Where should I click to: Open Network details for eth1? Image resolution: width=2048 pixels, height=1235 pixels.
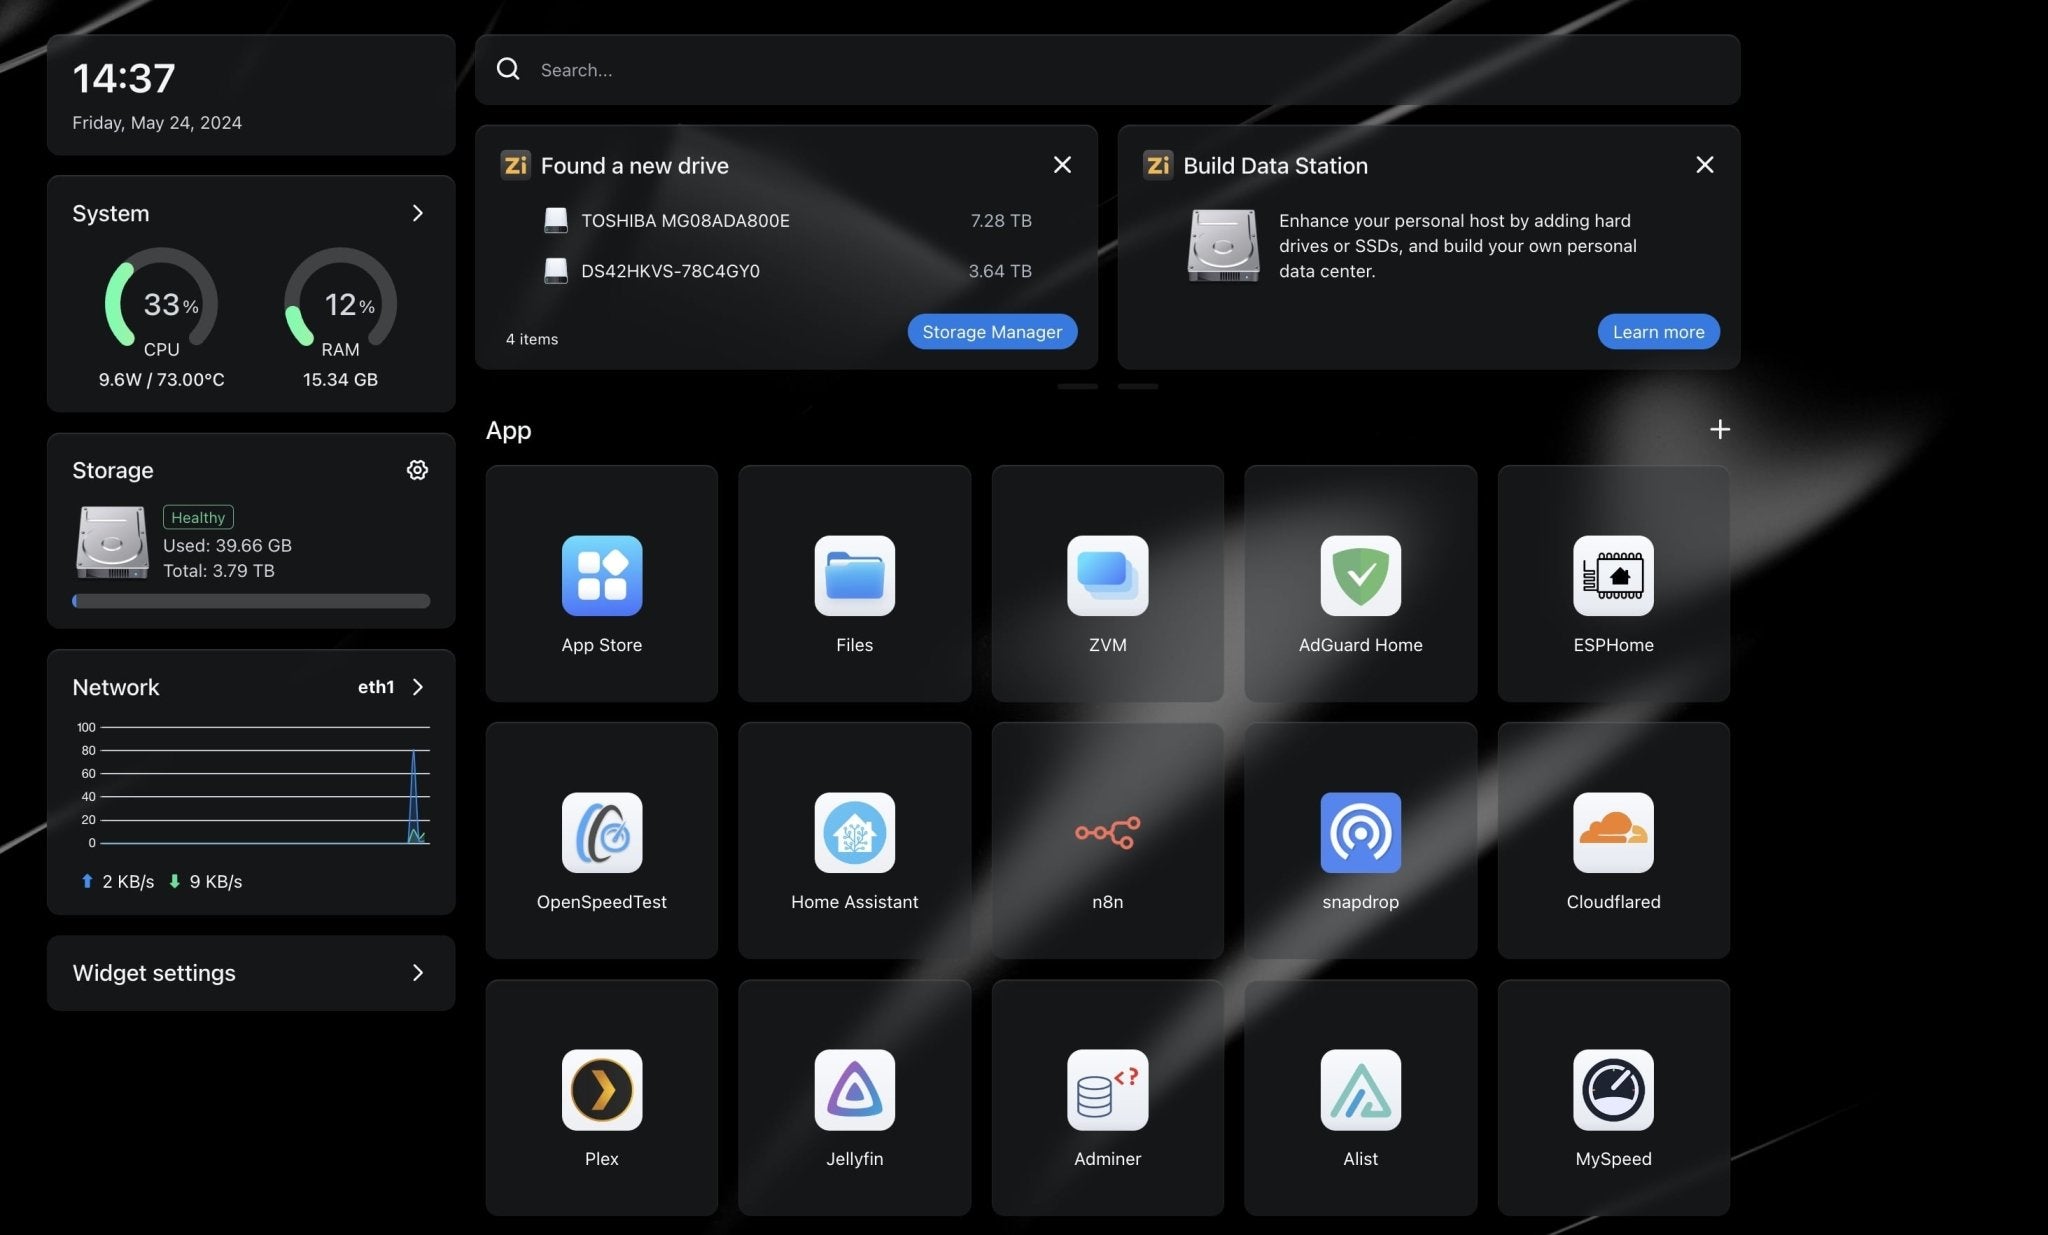pos(417,687)
